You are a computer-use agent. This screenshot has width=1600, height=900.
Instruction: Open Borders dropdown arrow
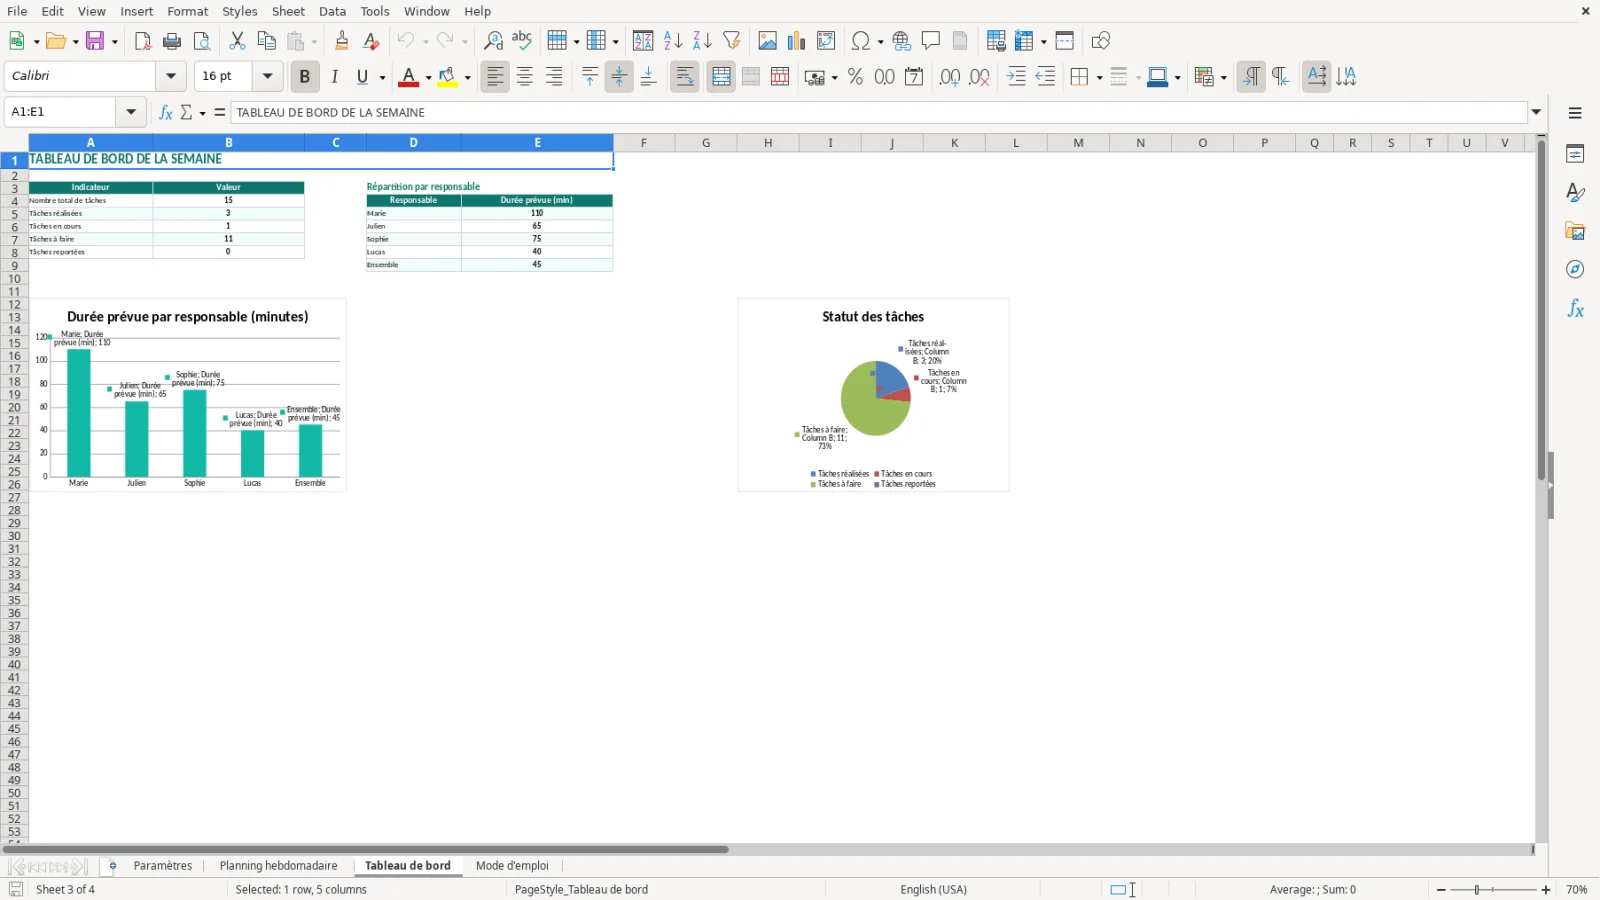tap(1099, 78)
